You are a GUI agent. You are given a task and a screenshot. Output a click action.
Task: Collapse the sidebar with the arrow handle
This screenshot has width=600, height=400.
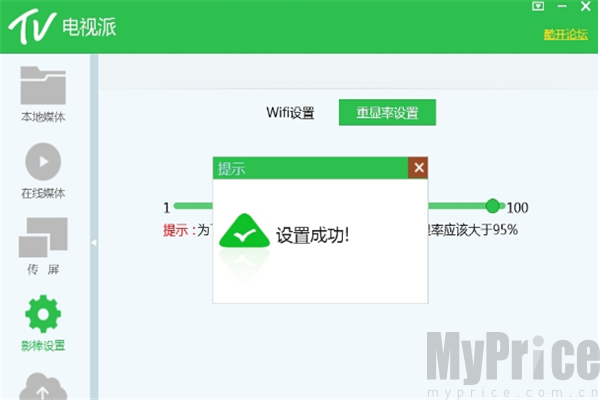point(94,242)
